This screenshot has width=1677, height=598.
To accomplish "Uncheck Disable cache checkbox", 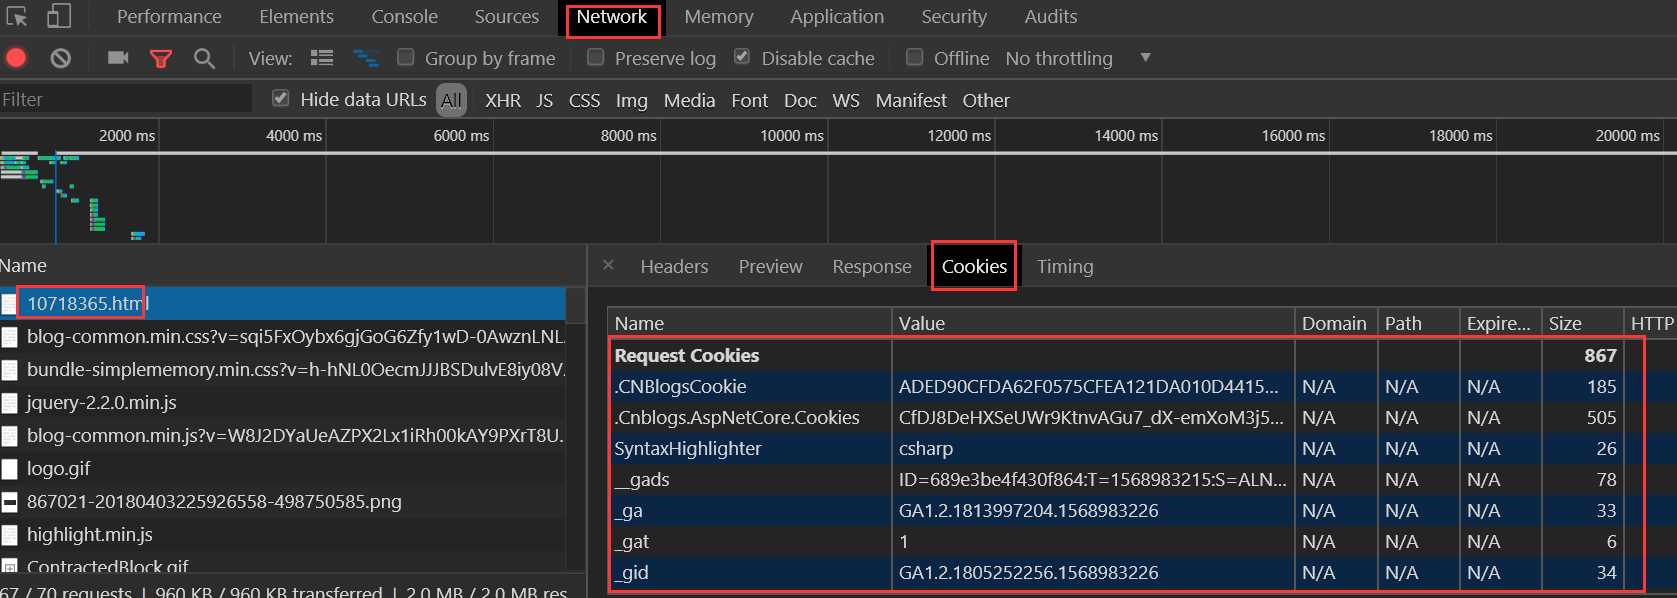I will point(742,57).
